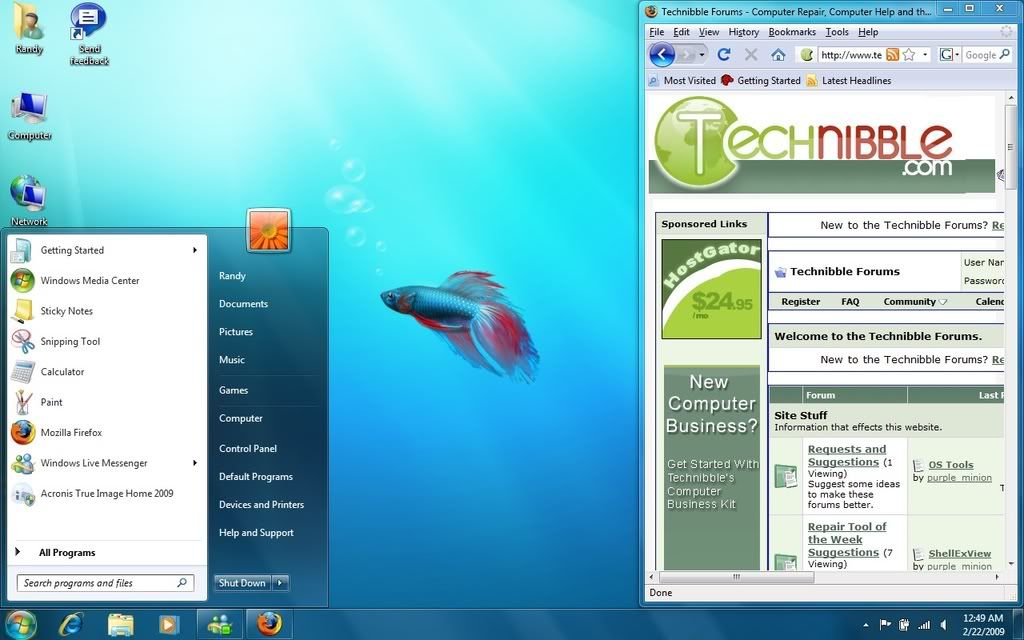Expand Getting Started submenu arrow
Image resolution: width=1024 pixels, height=640 pixels.
click(195, 250)
